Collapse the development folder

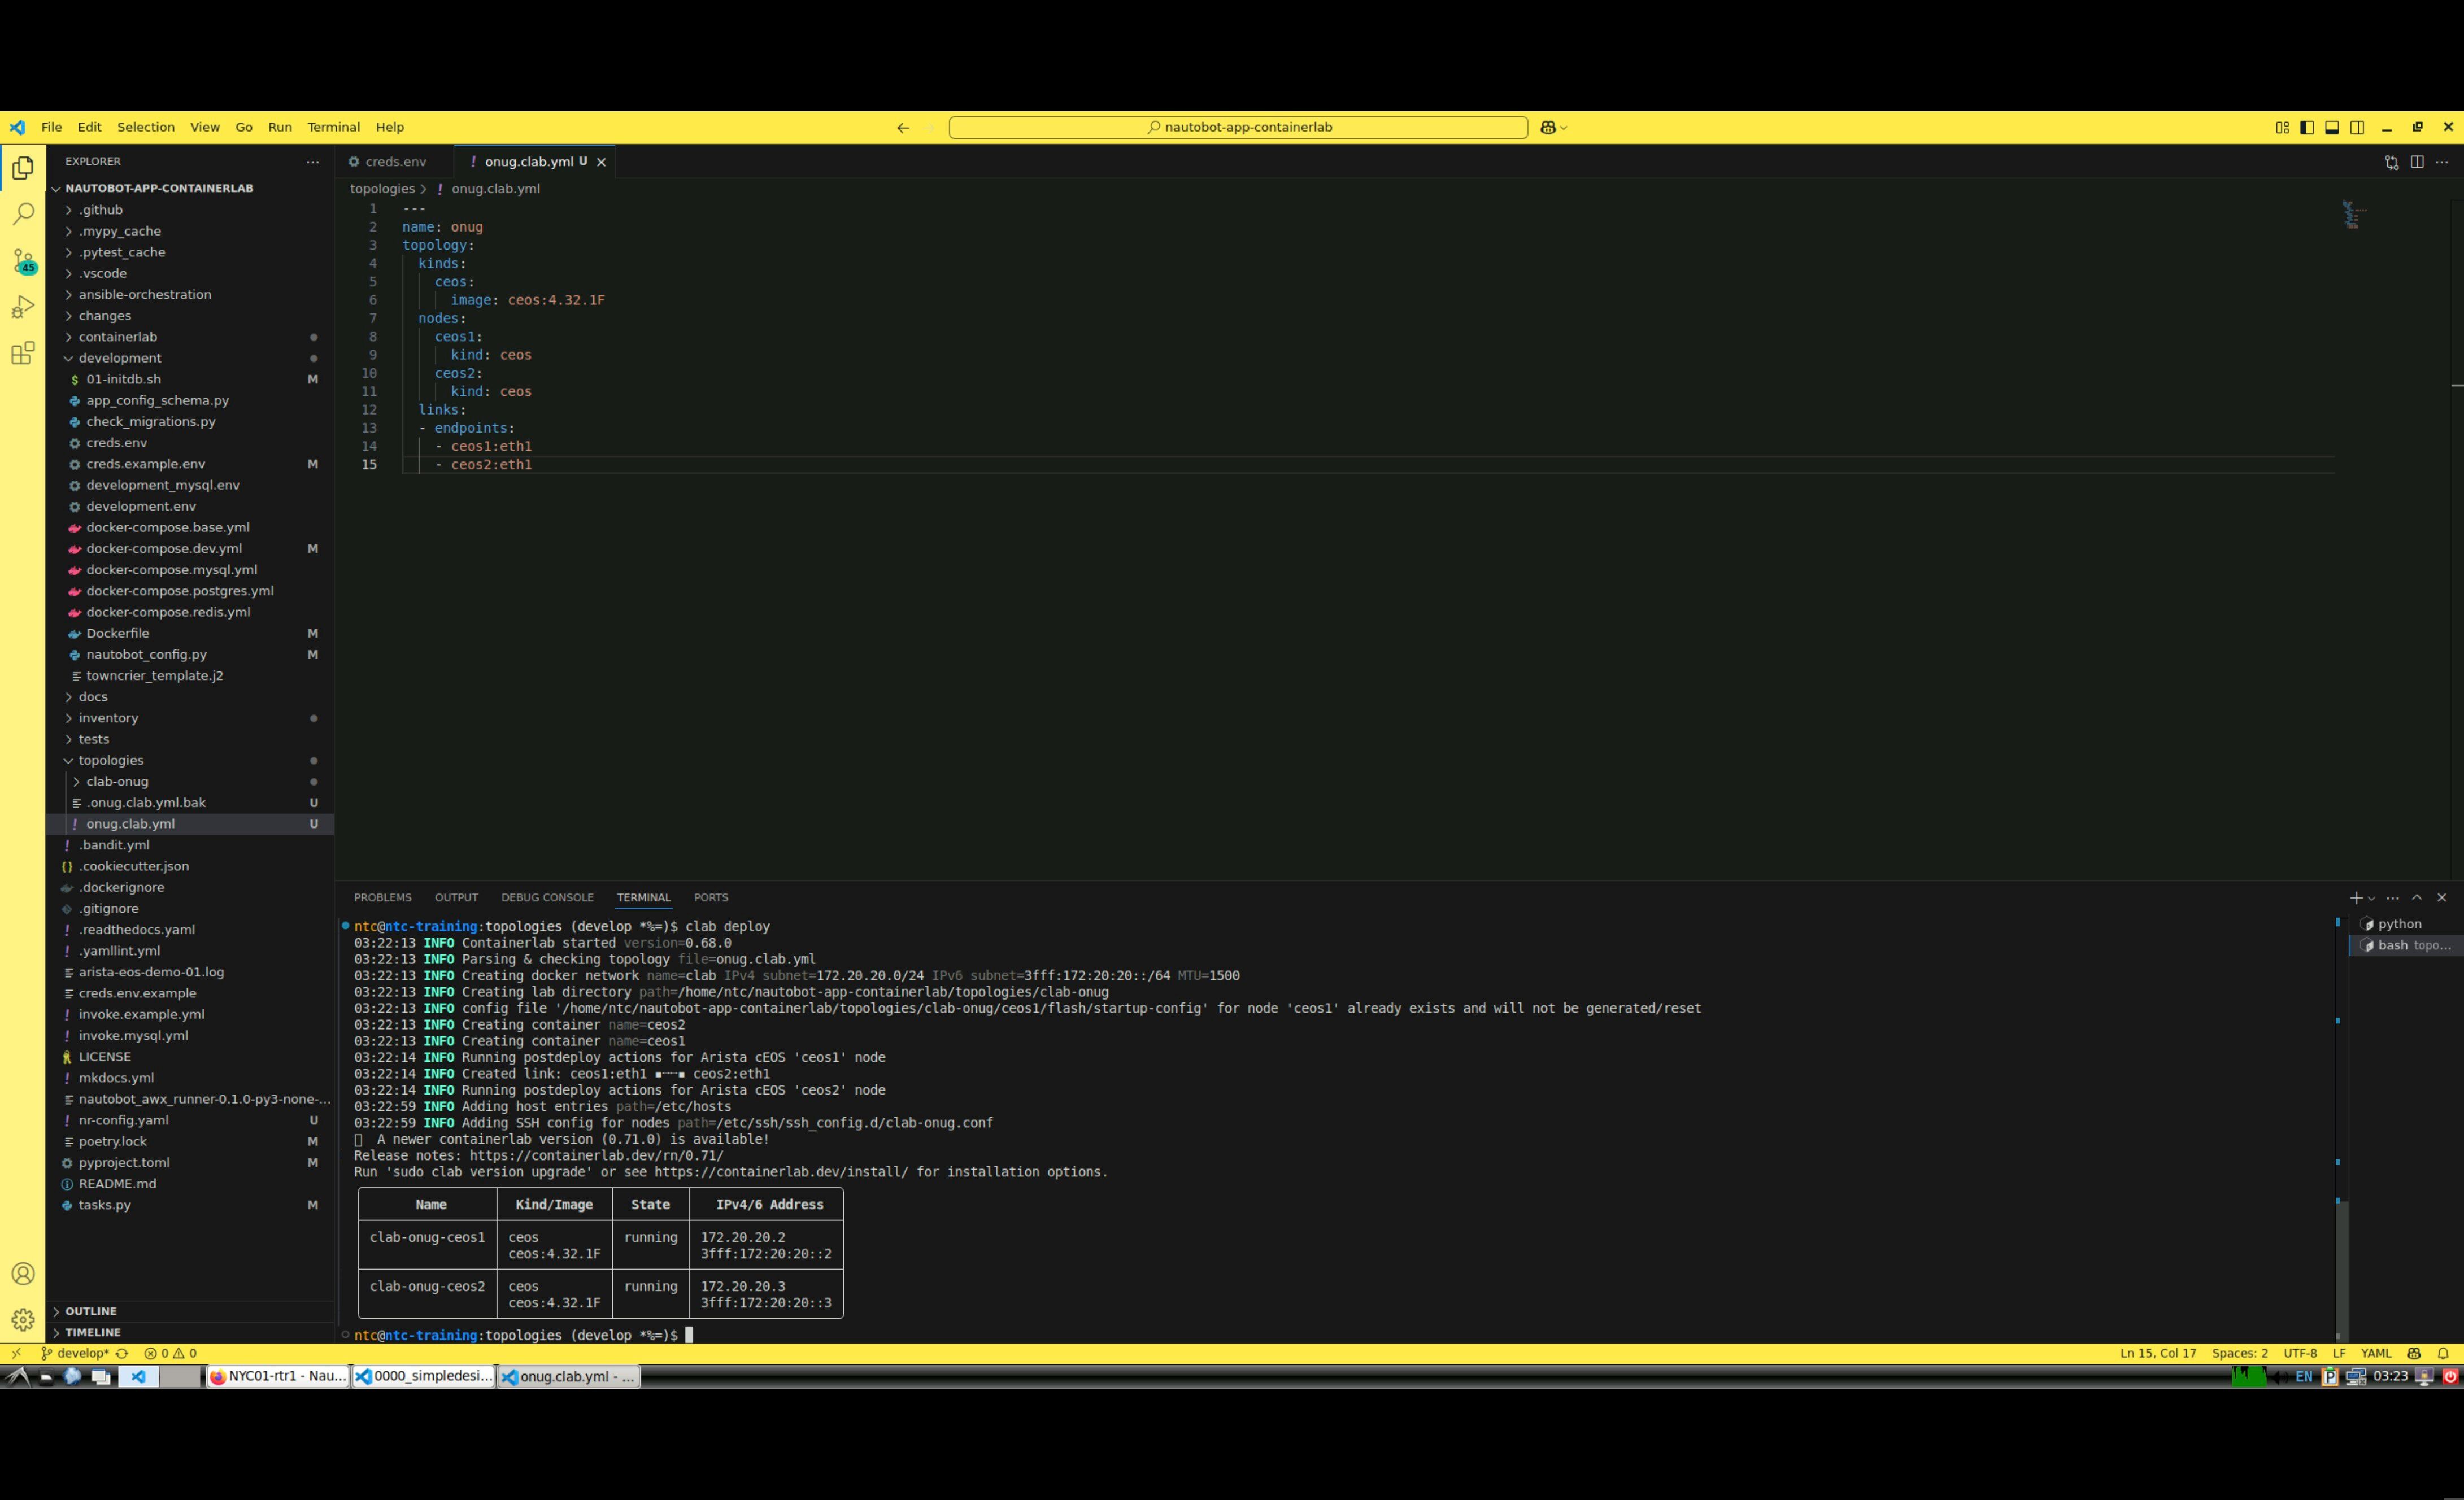tap(120, 358)
